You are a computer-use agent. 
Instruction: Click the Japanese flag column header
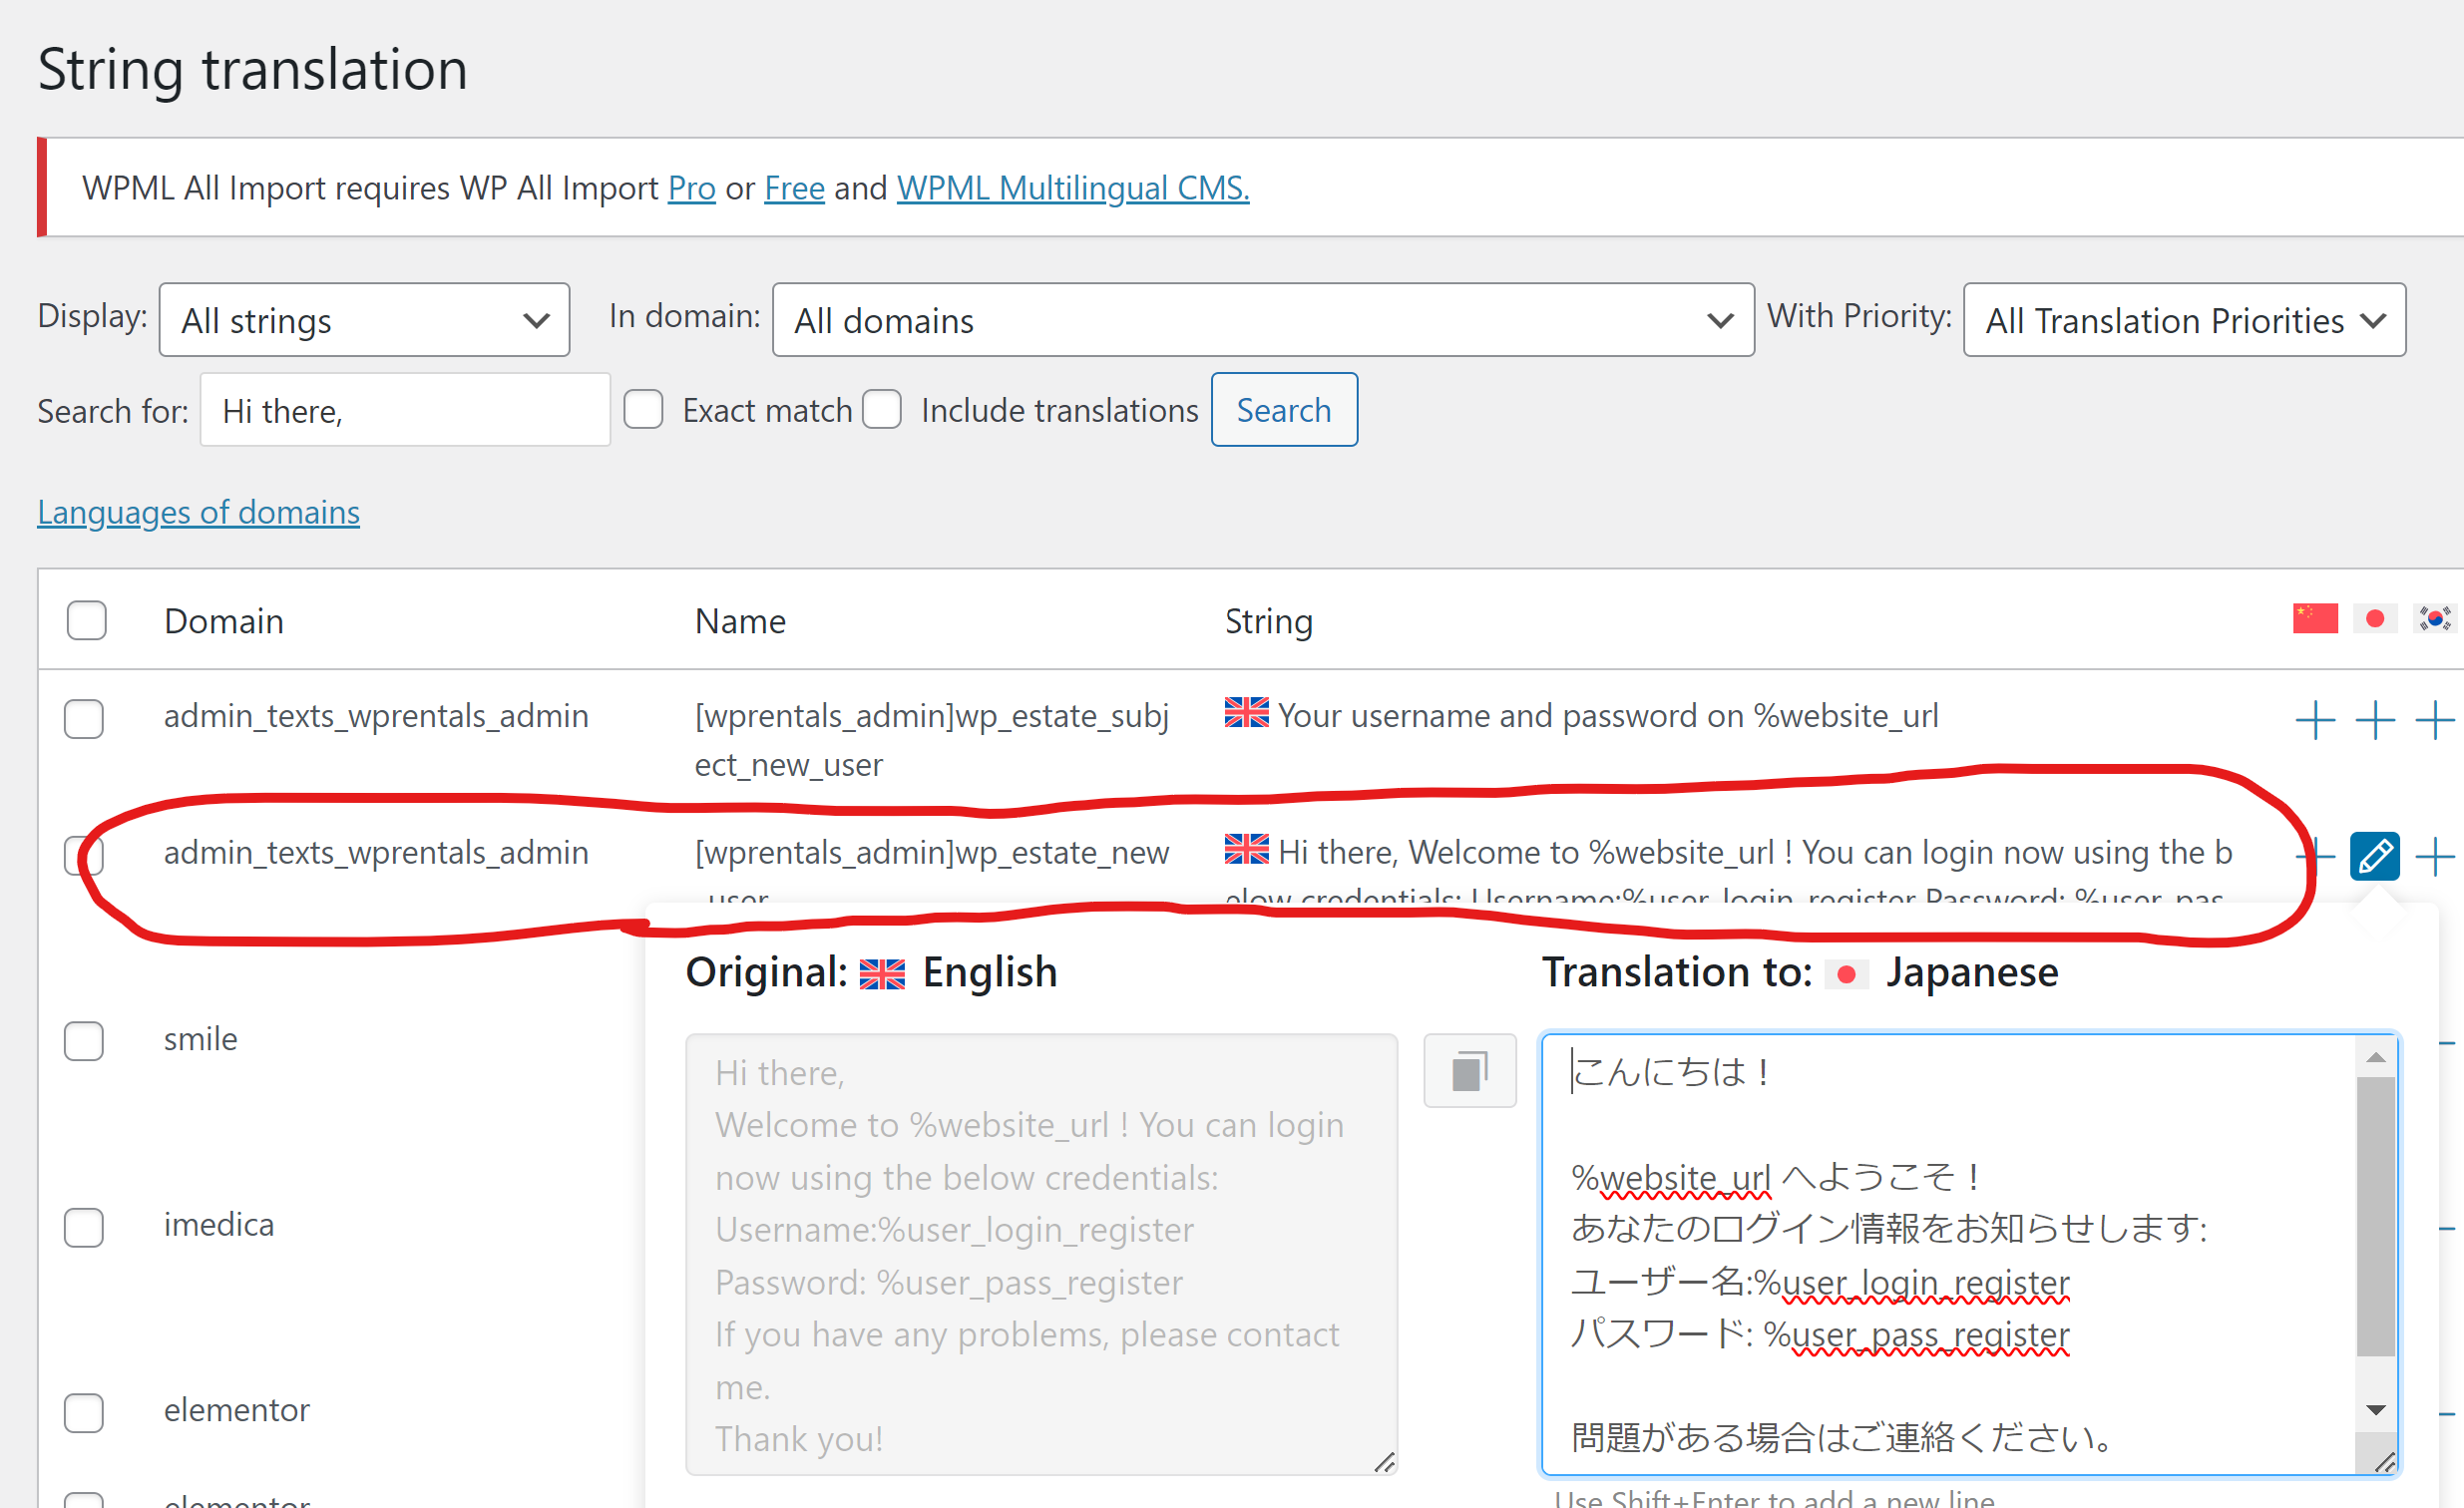[x=2375, y=619]
